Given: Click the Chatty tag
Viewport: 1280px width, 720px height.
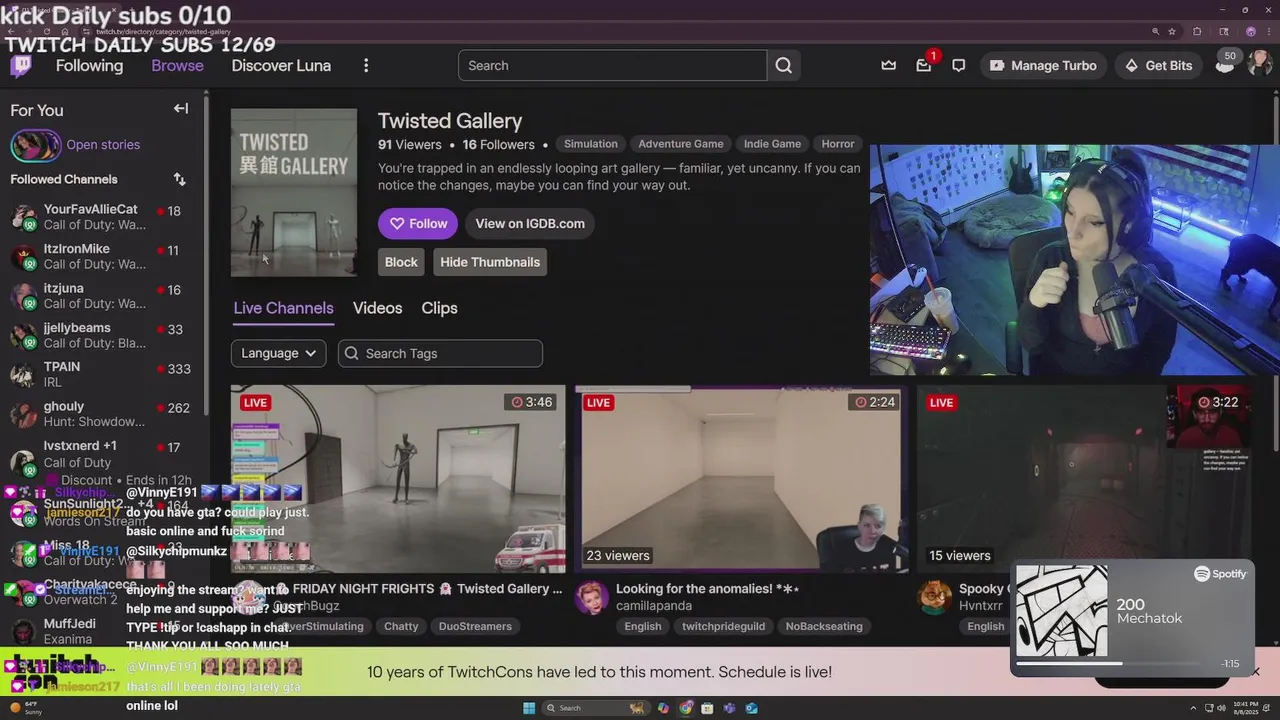Looking at the screenshot, I should click(401, 626).
